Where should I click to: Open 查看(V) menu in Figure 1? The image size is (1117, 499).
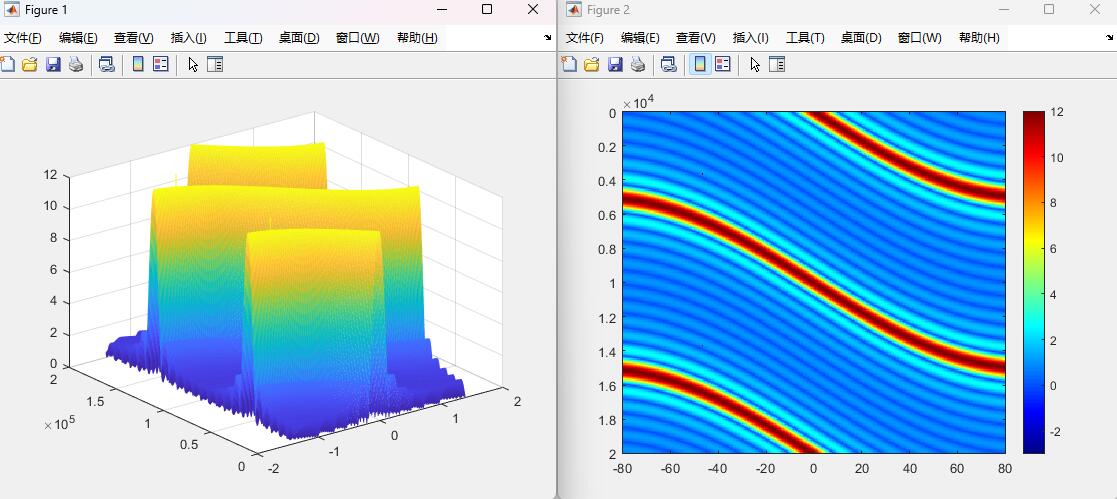tap(133, 38)
